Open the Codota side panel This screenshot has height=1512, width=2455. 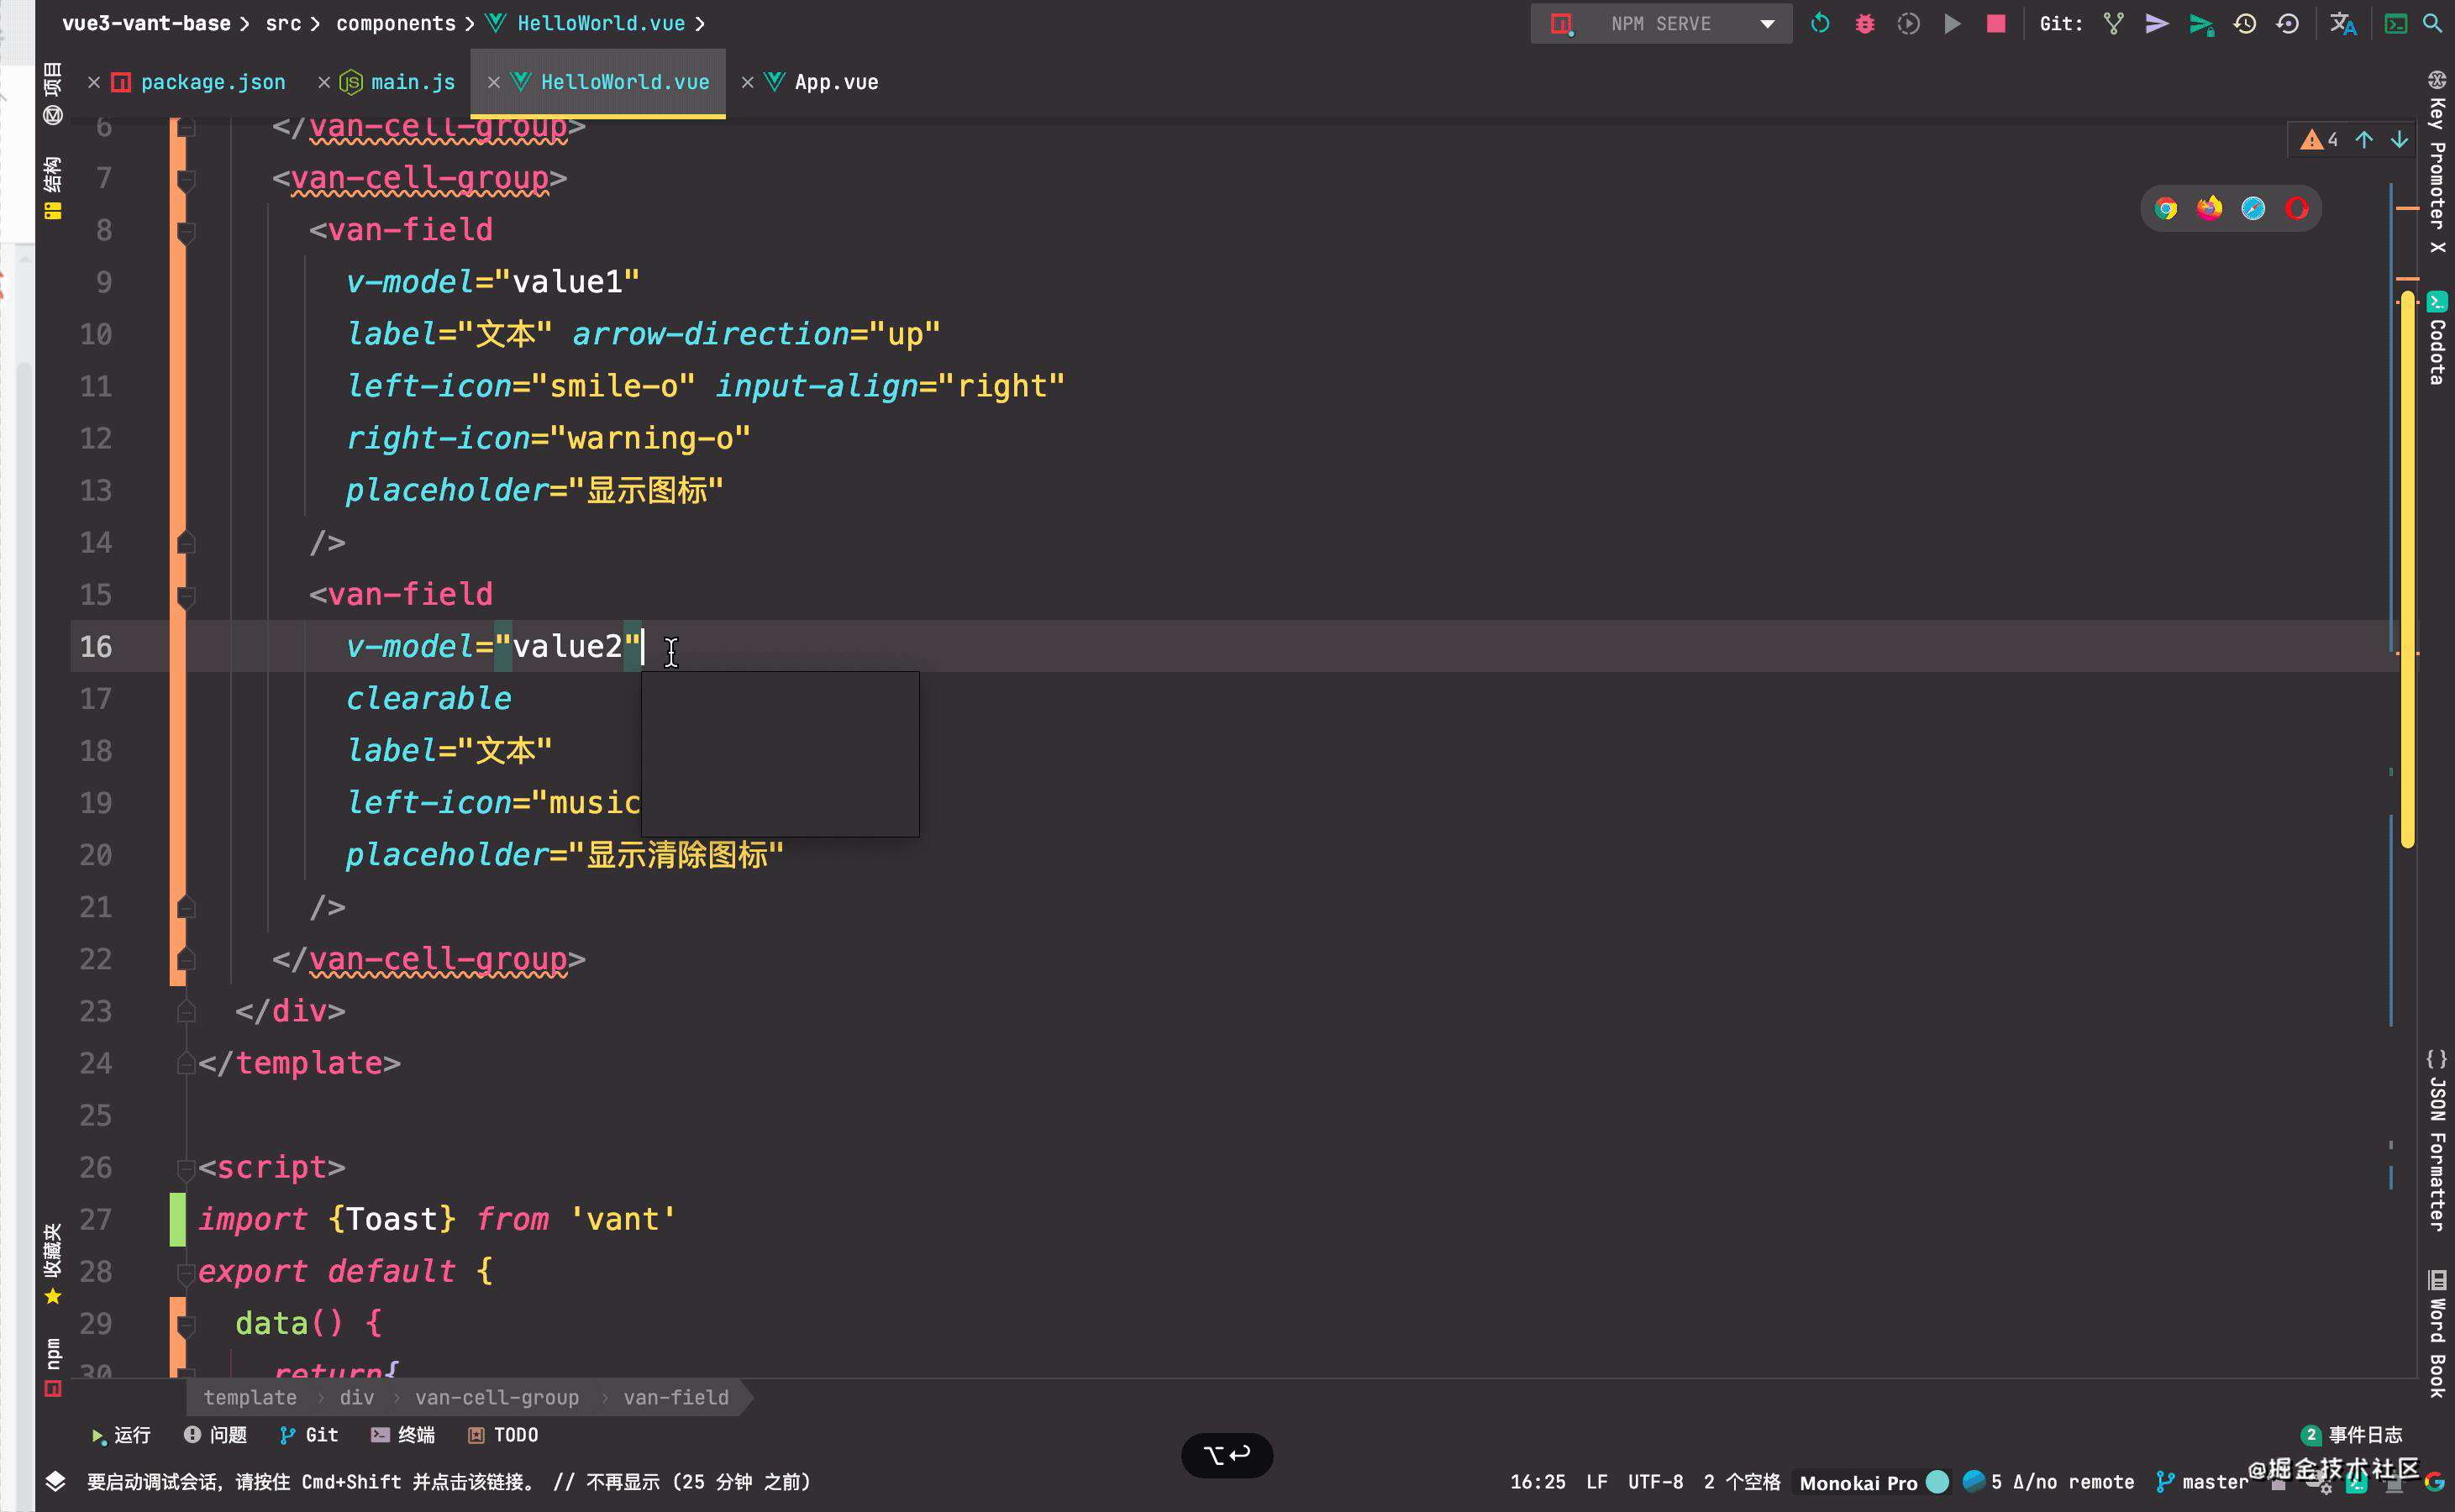tap(2437, 338)
